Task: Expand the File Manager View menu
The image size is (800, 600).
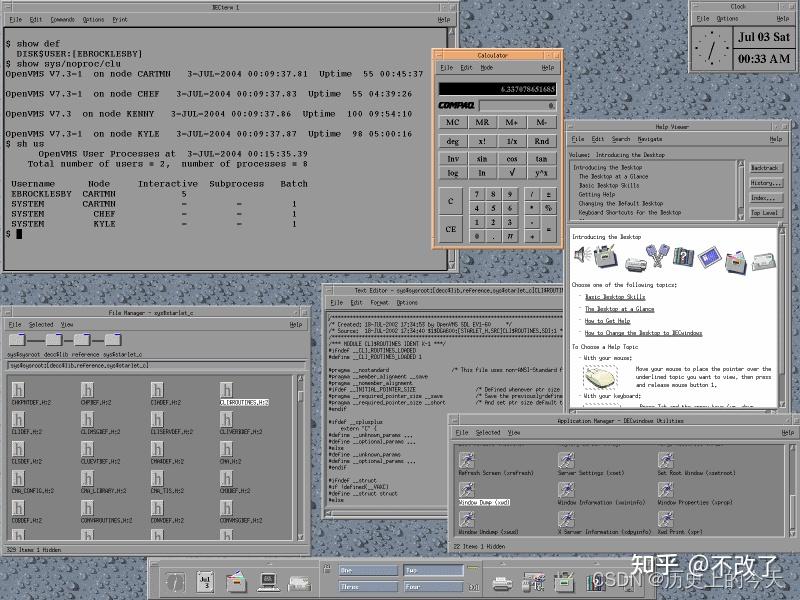Action: [x=67, y=324]
